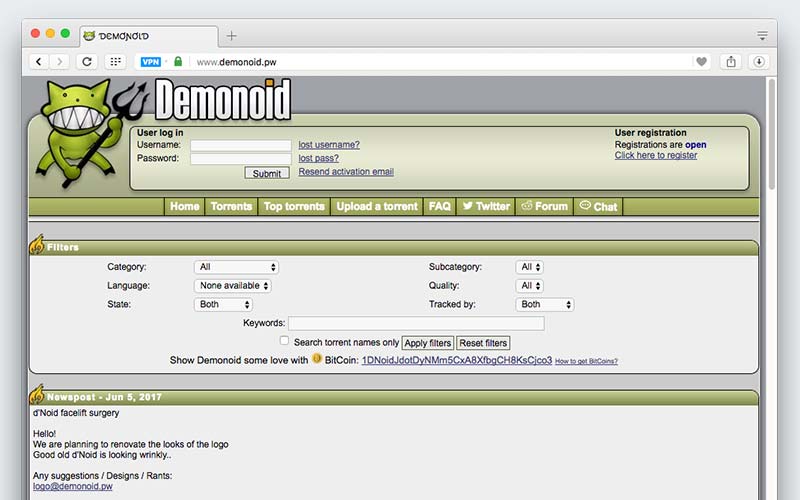Expand the Quality dropdown

[x=530, y=286]
